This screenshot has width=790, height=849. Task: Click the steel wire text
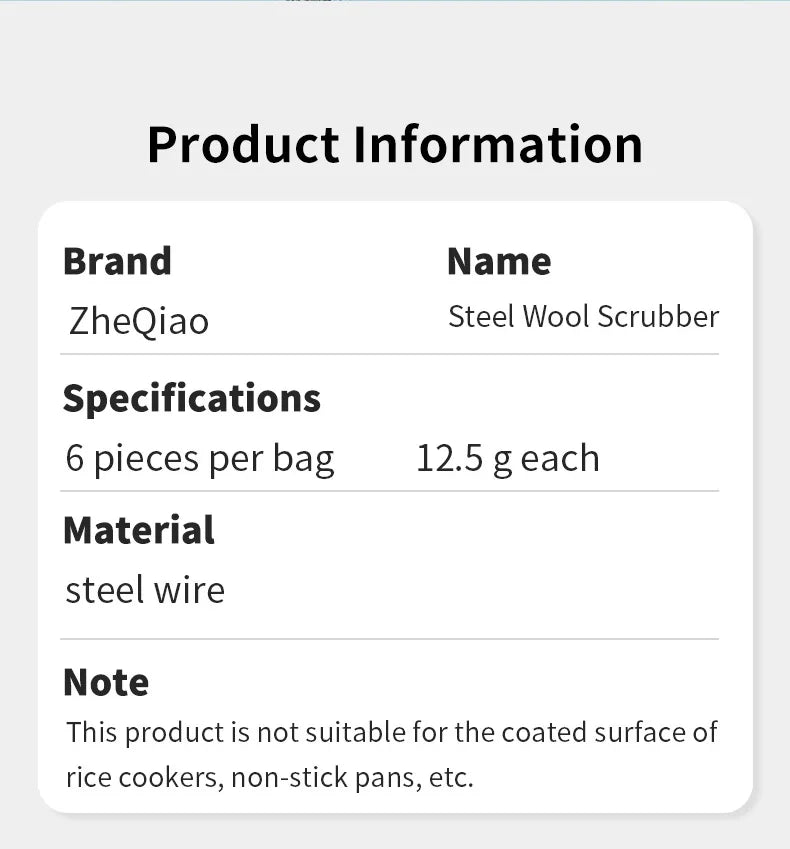tap(145, 590)
